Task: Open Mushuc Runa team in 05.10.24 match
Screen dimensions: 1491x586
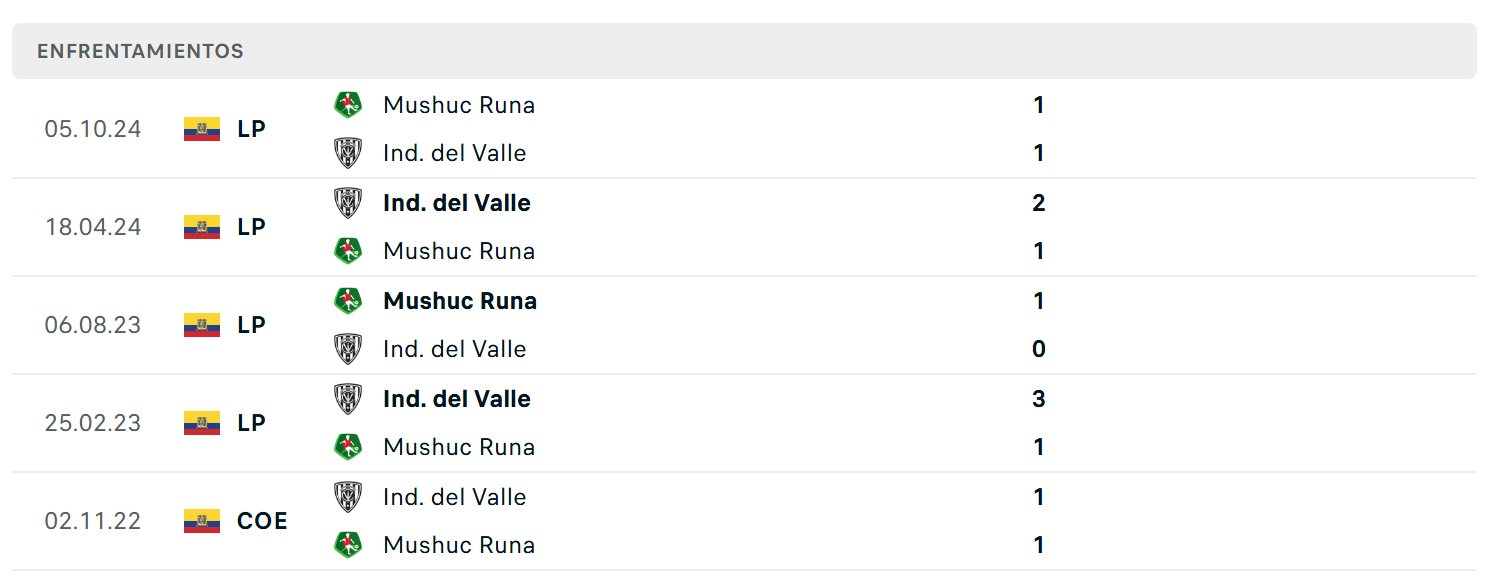Action: click(459, 105)
